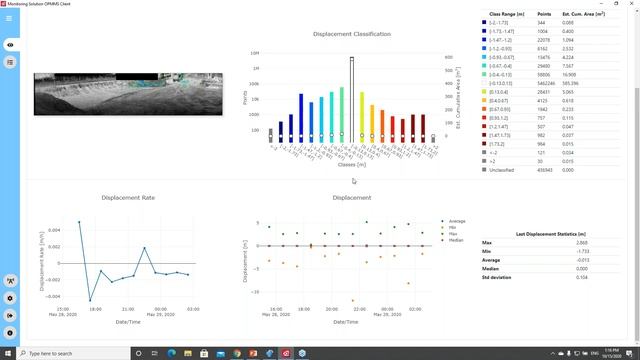Click the 'Points' column header
Viewport: 640px width, 360px height.
click(544, 14)
